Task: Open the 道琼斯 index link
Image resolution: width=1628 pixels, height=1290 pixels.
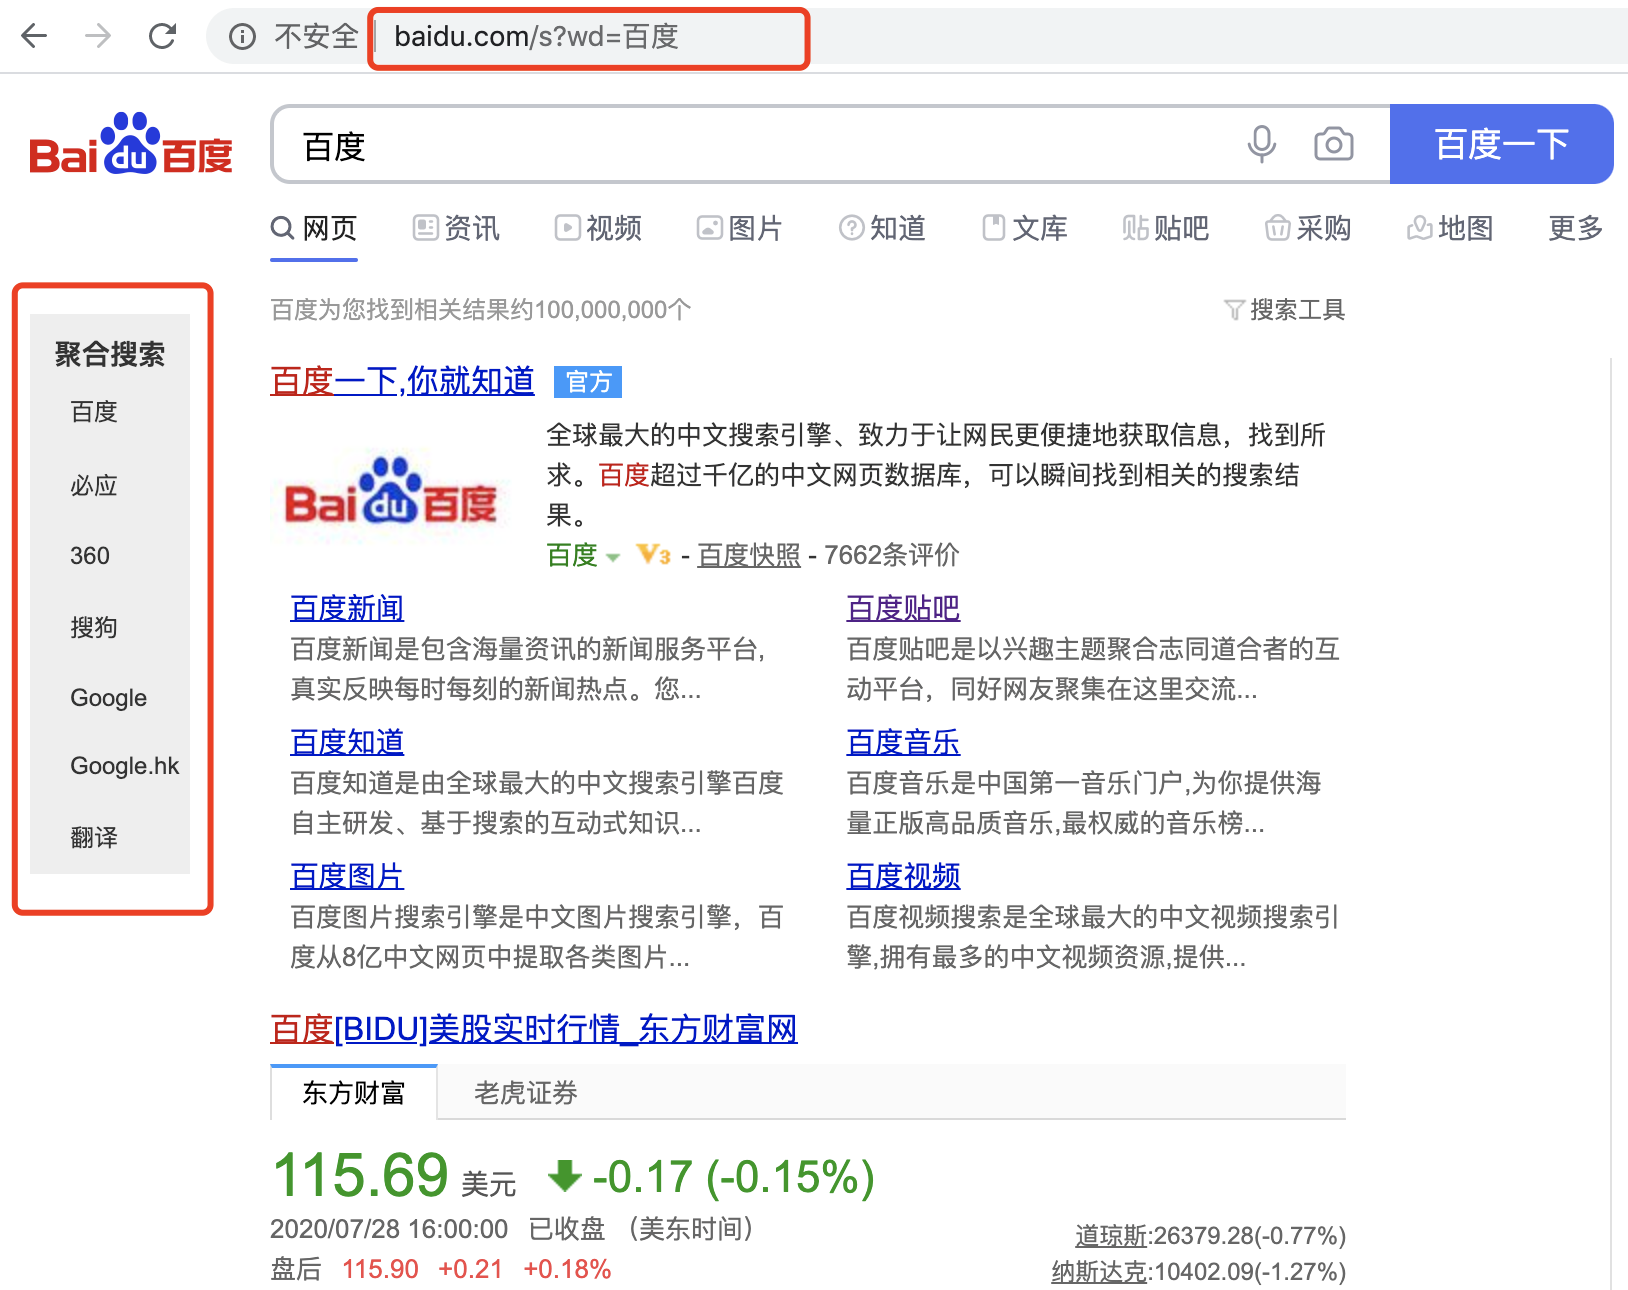Action: (x=1111, y=1236)
